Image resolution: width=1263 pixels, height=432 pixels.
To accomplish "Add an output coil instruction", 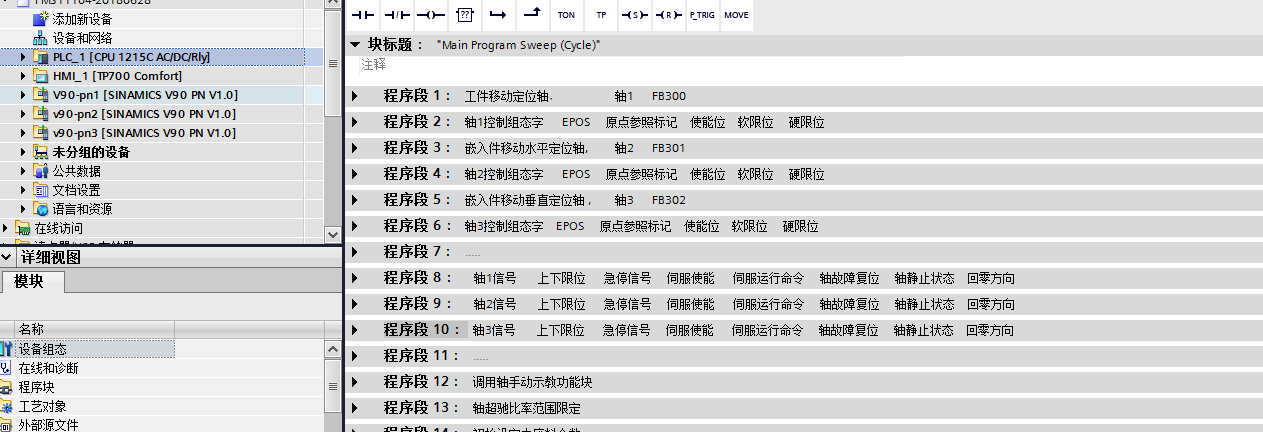I will tap(430, 15).
